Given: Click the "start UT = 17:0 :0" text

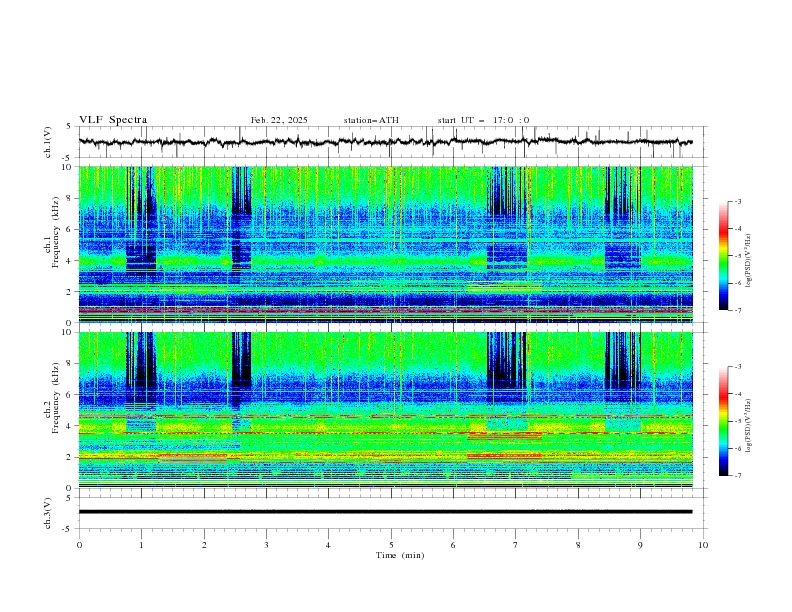Looking at the screenshot, I should click(483, 120).
